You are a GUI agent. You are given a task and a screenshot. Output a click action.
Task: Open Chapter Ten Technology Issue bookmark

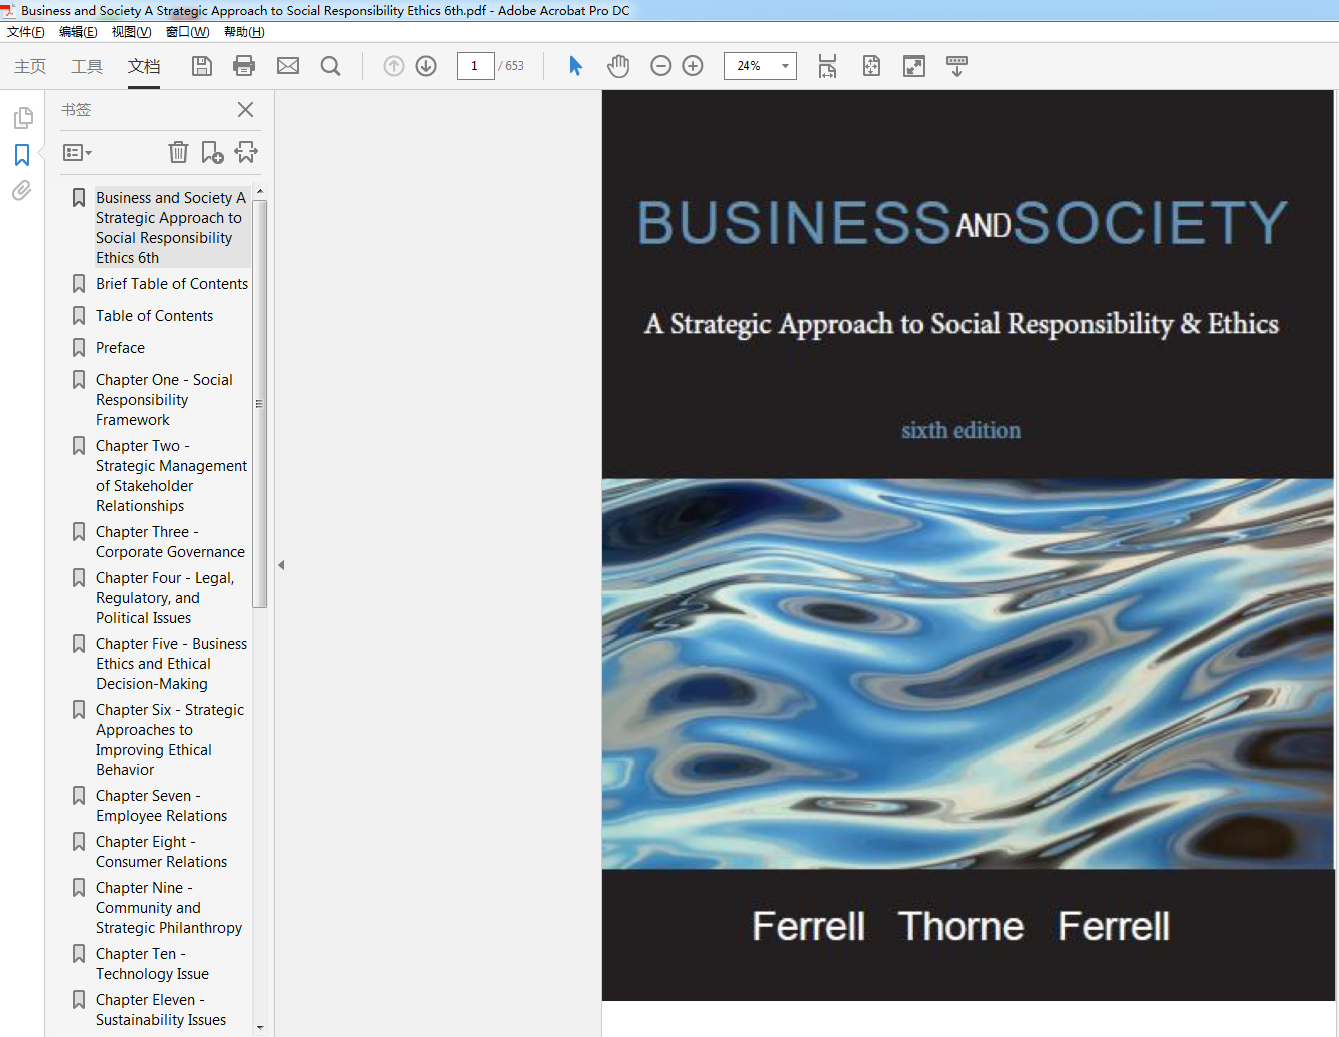(152, 964)
